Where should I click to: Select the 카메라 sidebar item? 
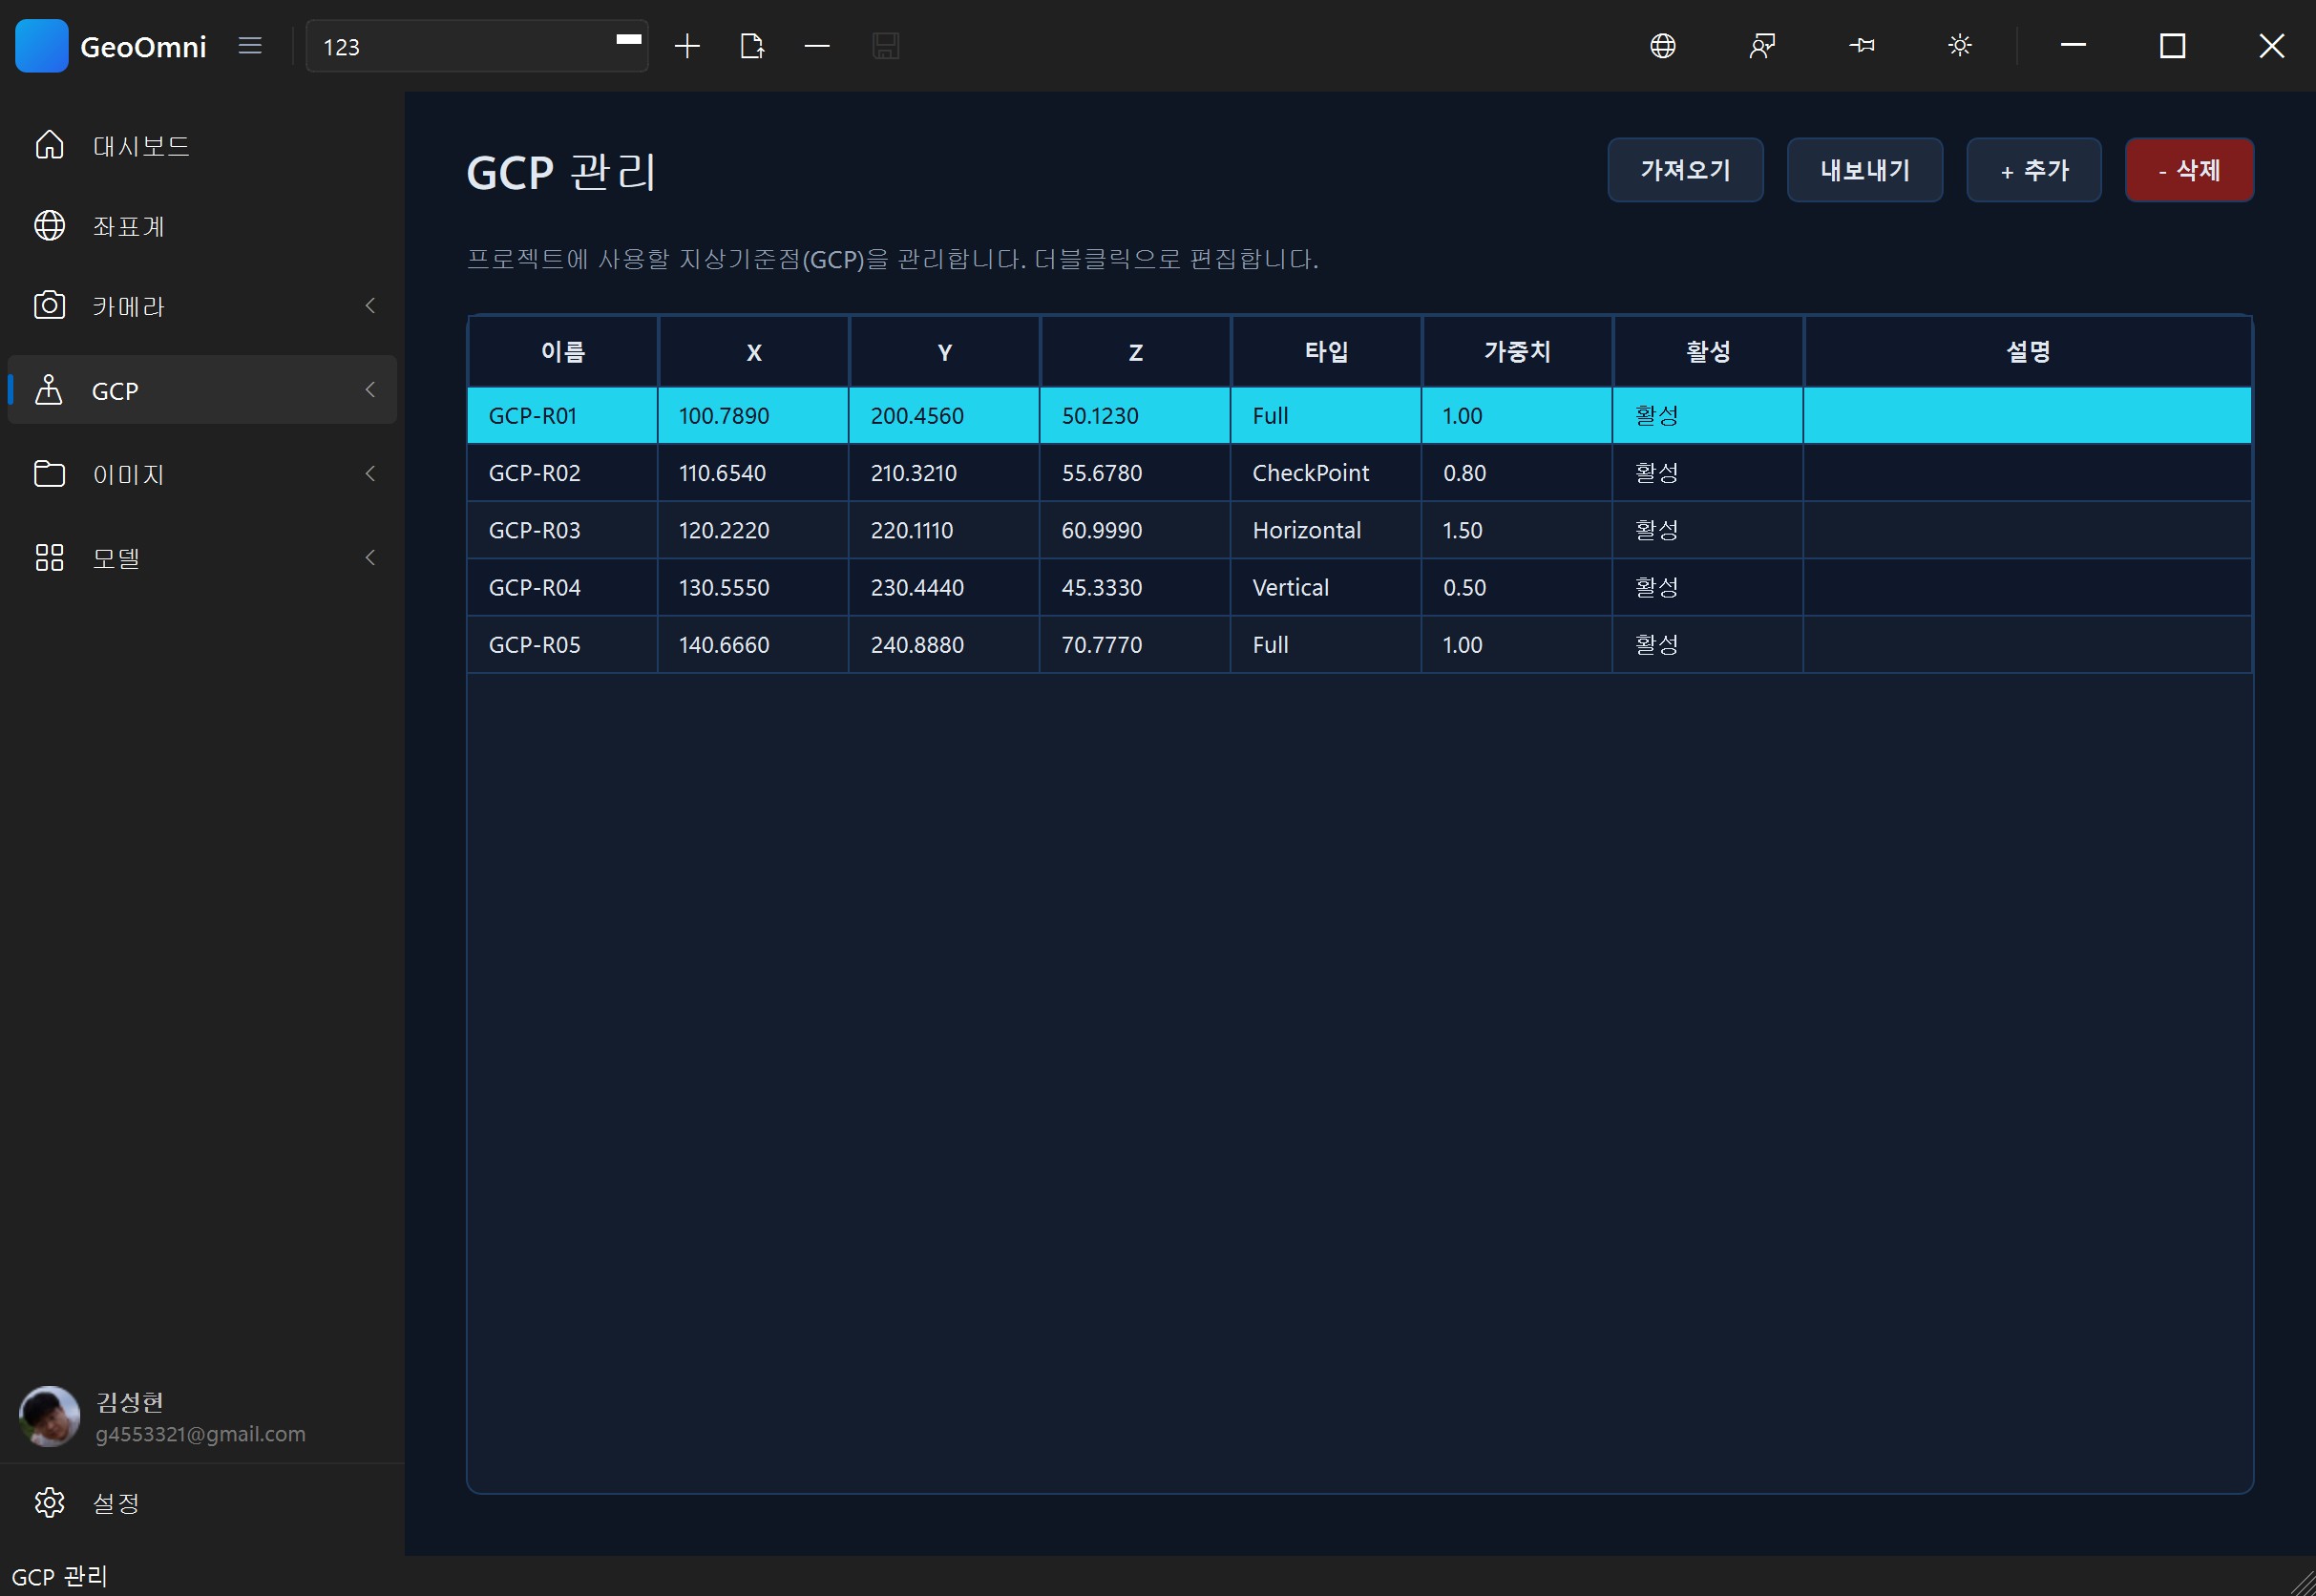click(202, 306)
